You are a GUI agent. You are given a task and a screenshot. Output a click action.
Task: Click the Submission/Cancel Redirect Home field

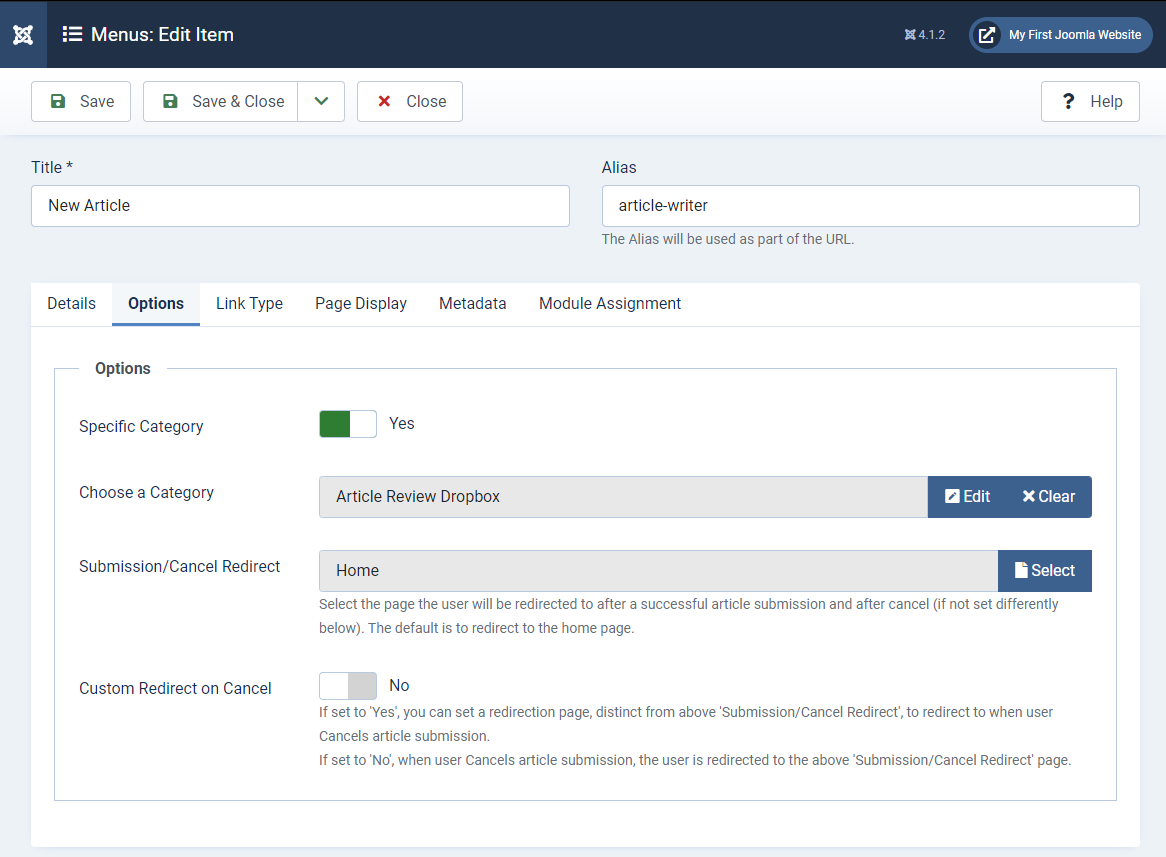click(658, 571)
